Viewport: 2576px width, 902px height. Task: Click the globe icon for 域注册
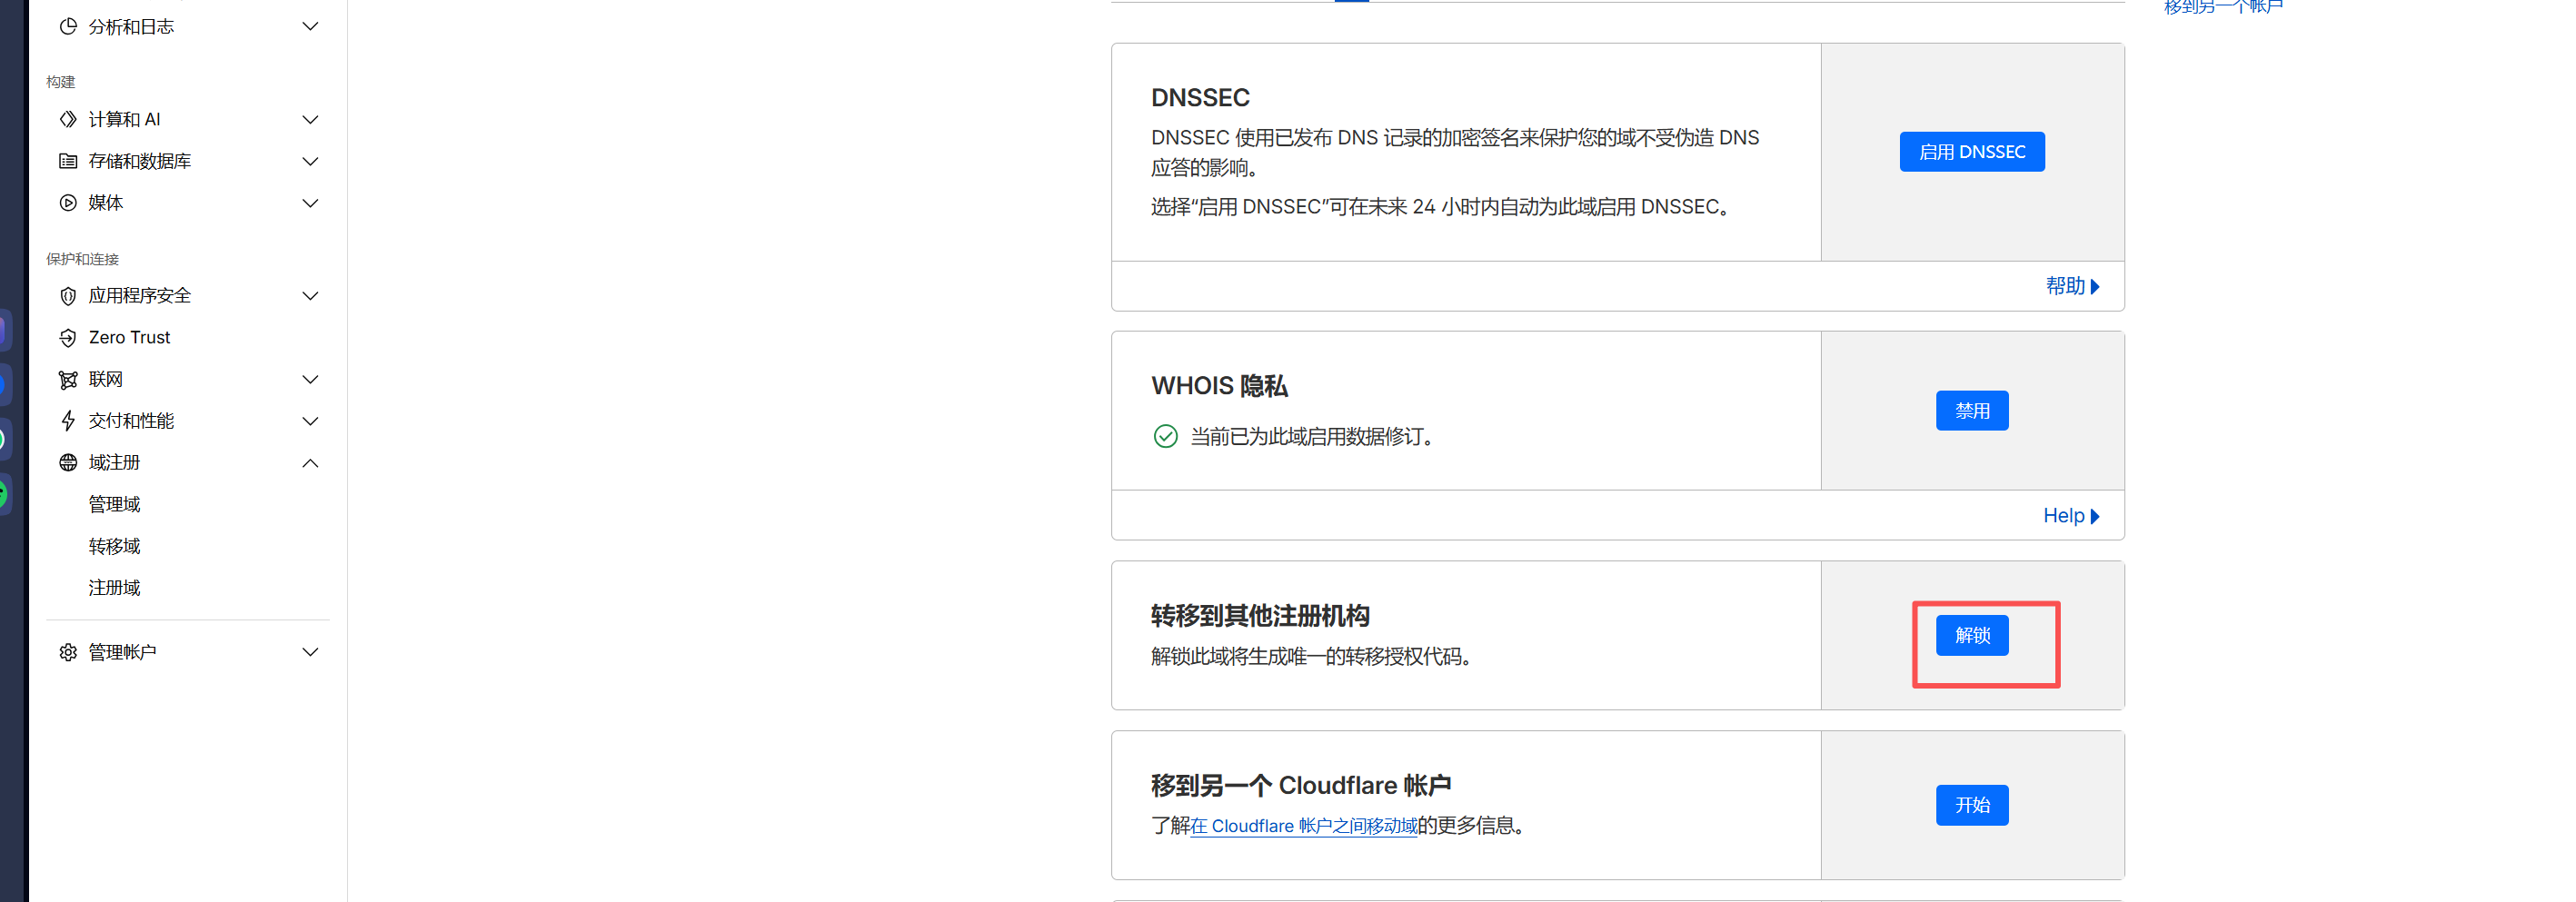click(x=68, y=463)
